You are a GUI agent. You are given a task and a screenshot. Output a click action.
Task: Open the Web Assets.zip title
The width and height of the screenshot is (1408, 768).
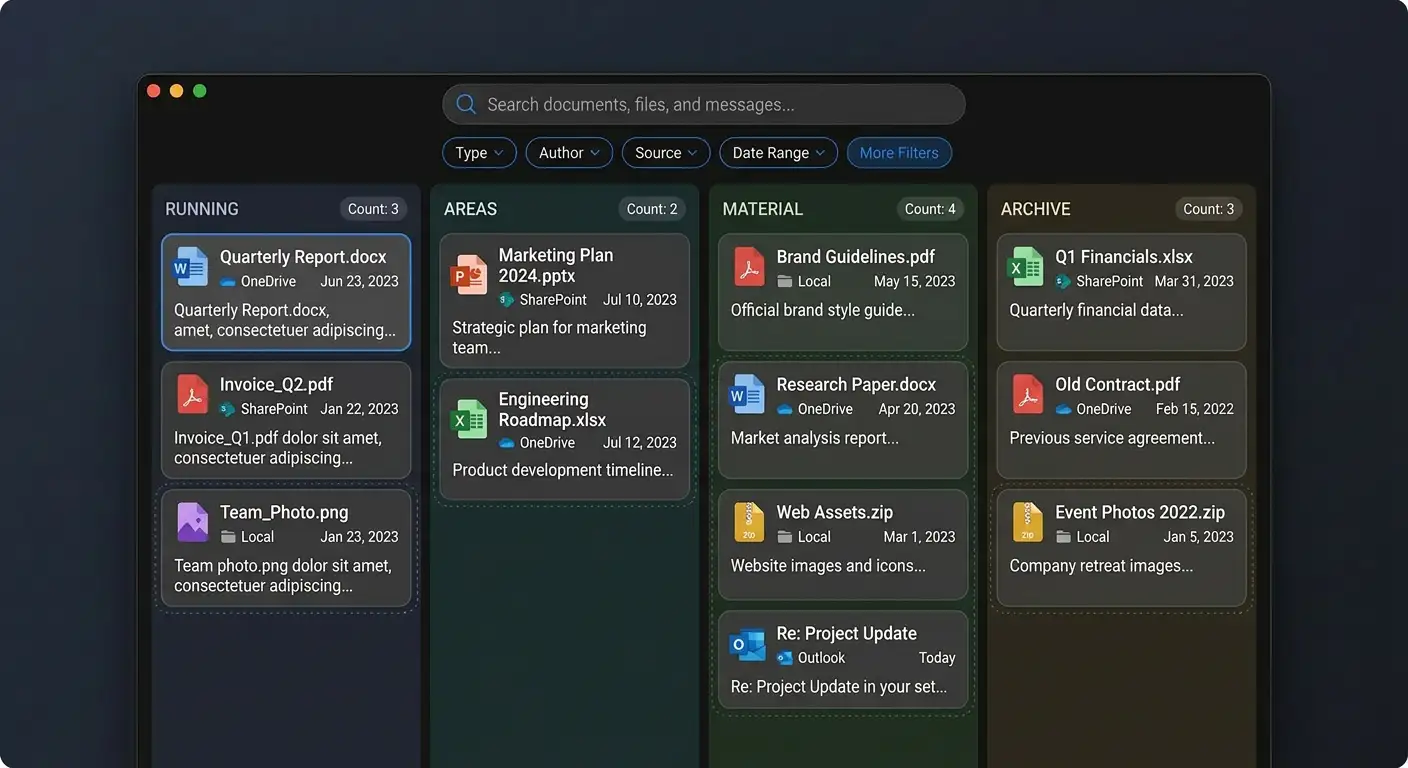(x=835, y=512)
